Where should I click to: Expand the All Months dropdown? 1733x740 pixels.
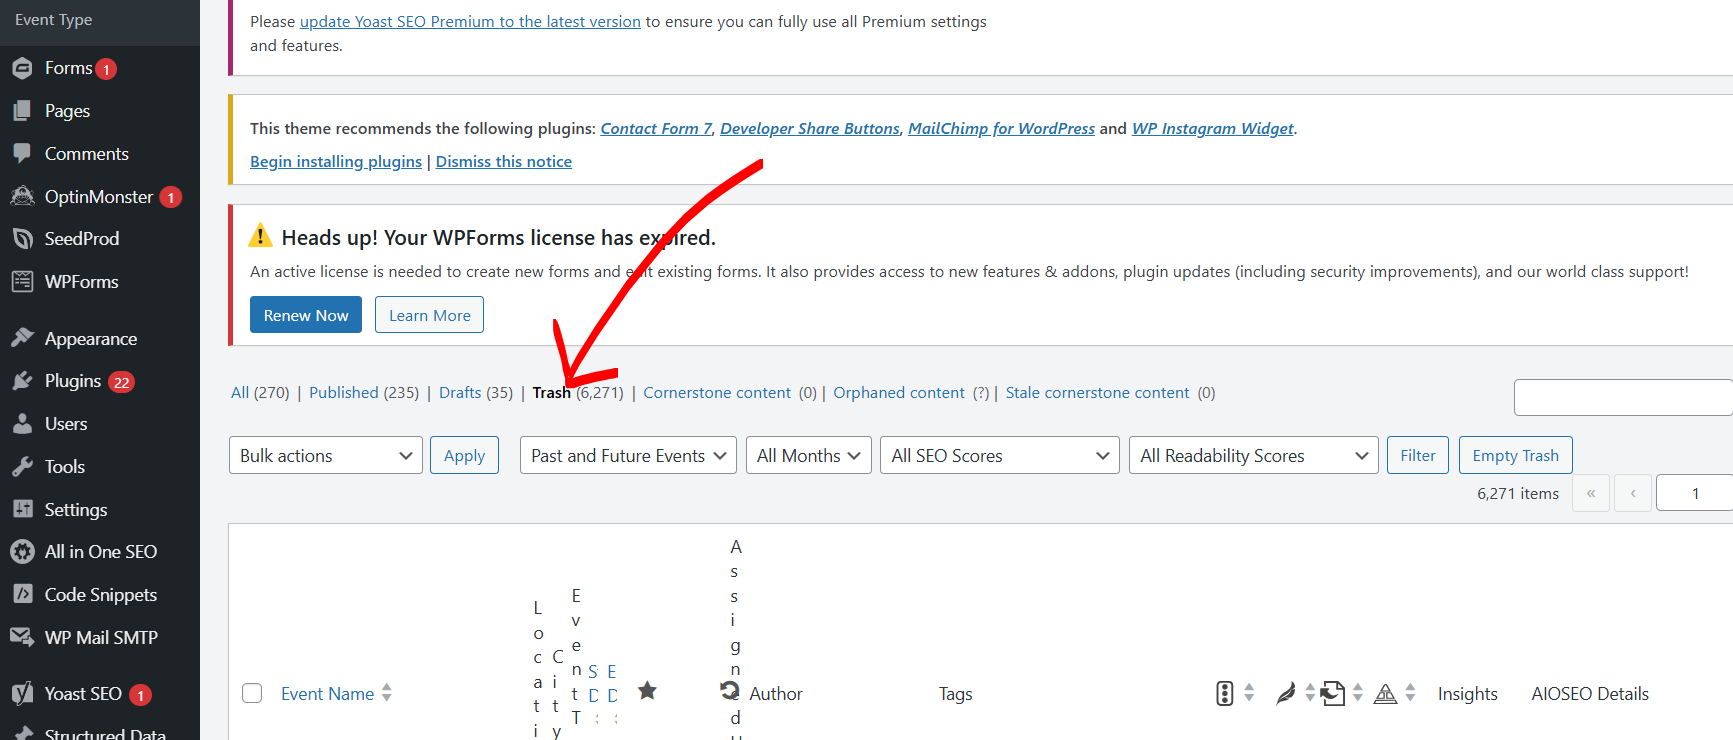tap(808, 455)
